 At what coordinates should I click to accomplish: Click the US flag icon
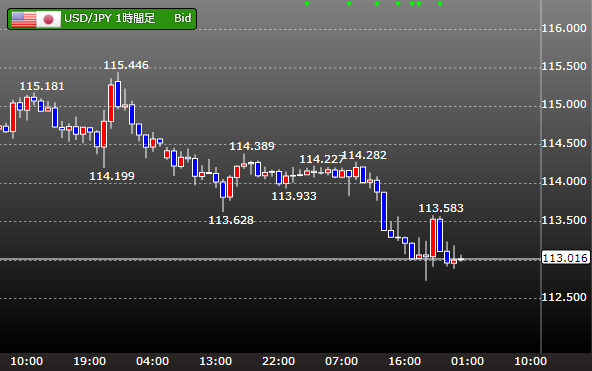coord(23,19)
